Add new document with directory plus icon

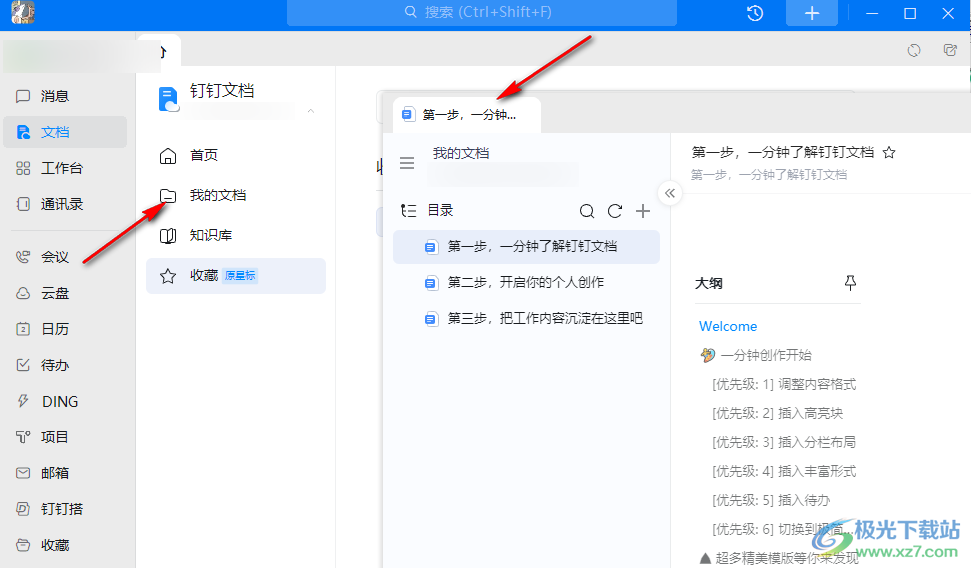click(643, 211)
